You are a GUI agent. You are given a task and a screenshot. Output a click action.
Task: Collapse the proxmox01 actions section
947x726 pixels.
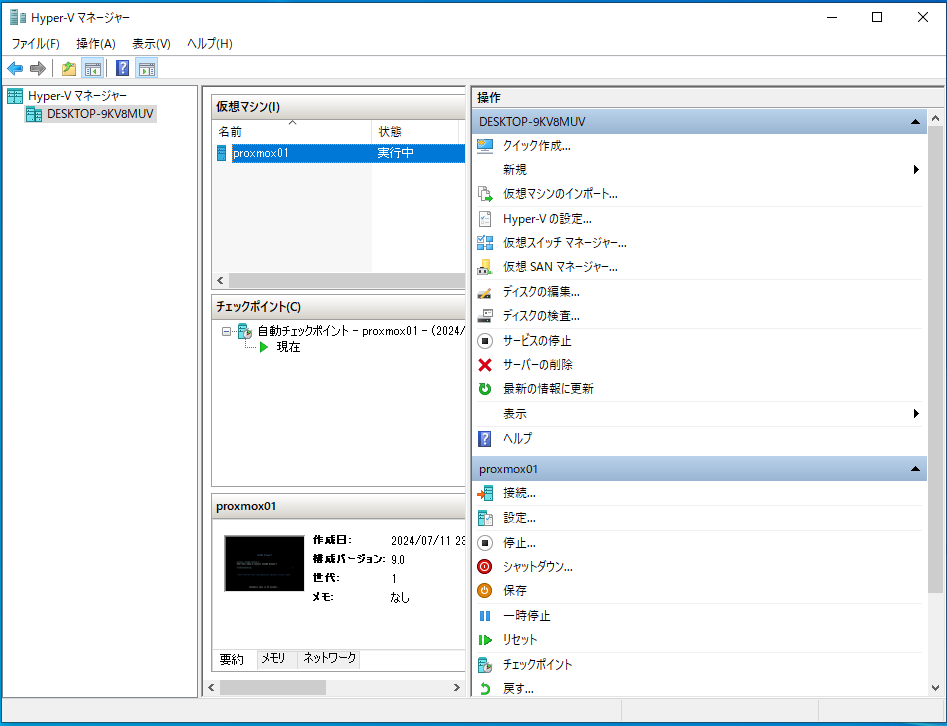[914, 469]
